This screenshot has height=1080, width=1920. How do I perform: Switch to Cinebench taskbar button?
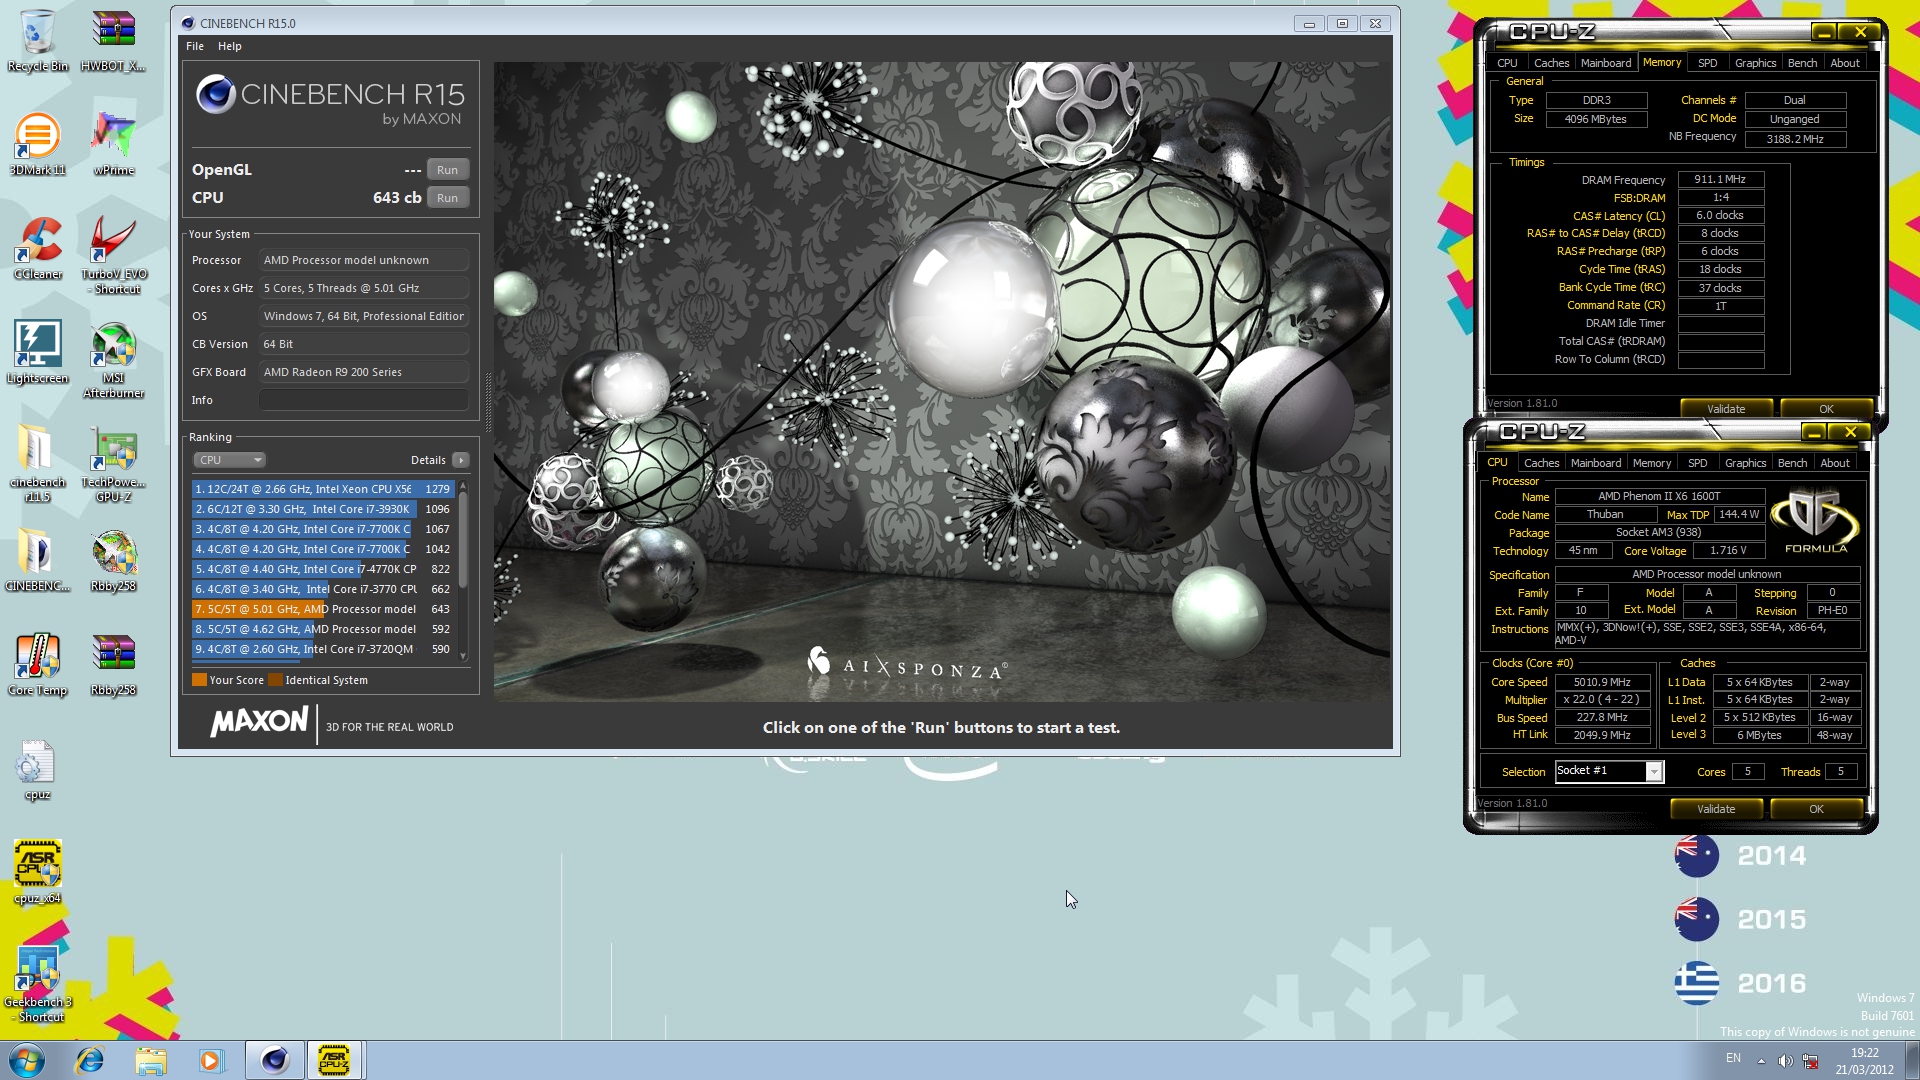(x=275, y=1060)
